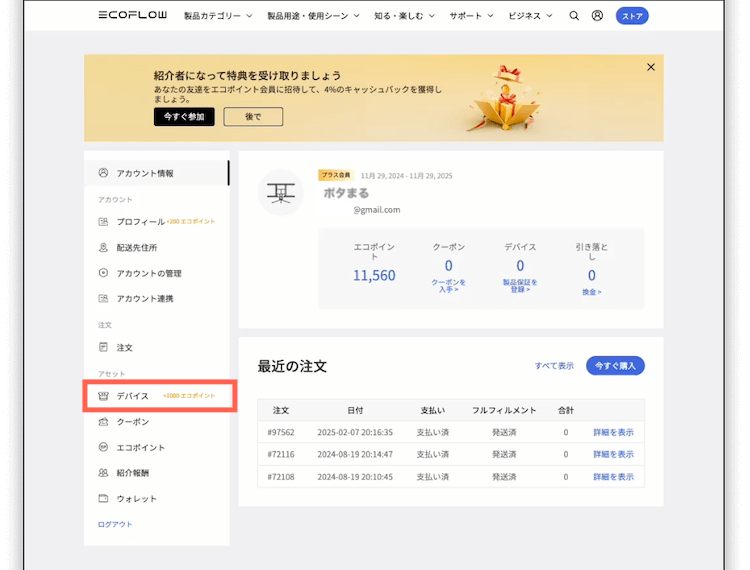Select 紹介報酬 in the sidebar
Image resolution: width=750 pixels, height=570 pixels.
click(157, 473)
